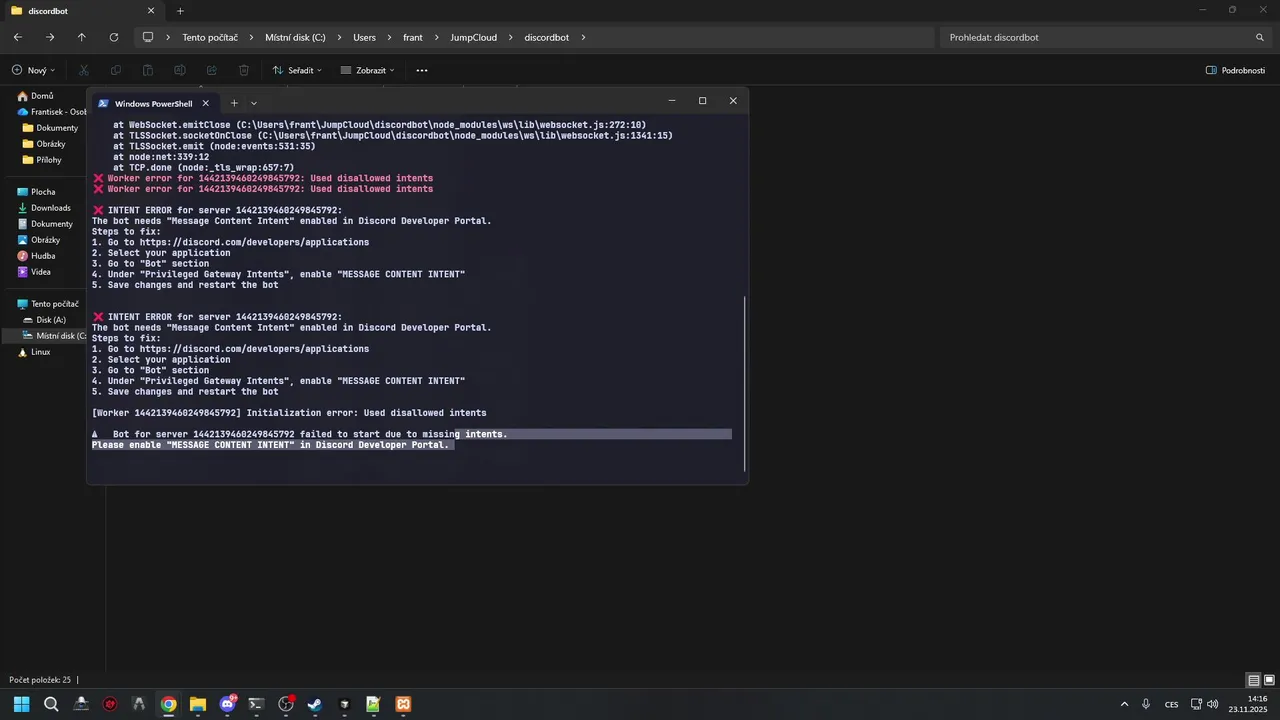The width and height of the screenshot is (1280, 720).
Task: Click the Copy icon in Explorer toolbar
Action: [x=116, y=70]
